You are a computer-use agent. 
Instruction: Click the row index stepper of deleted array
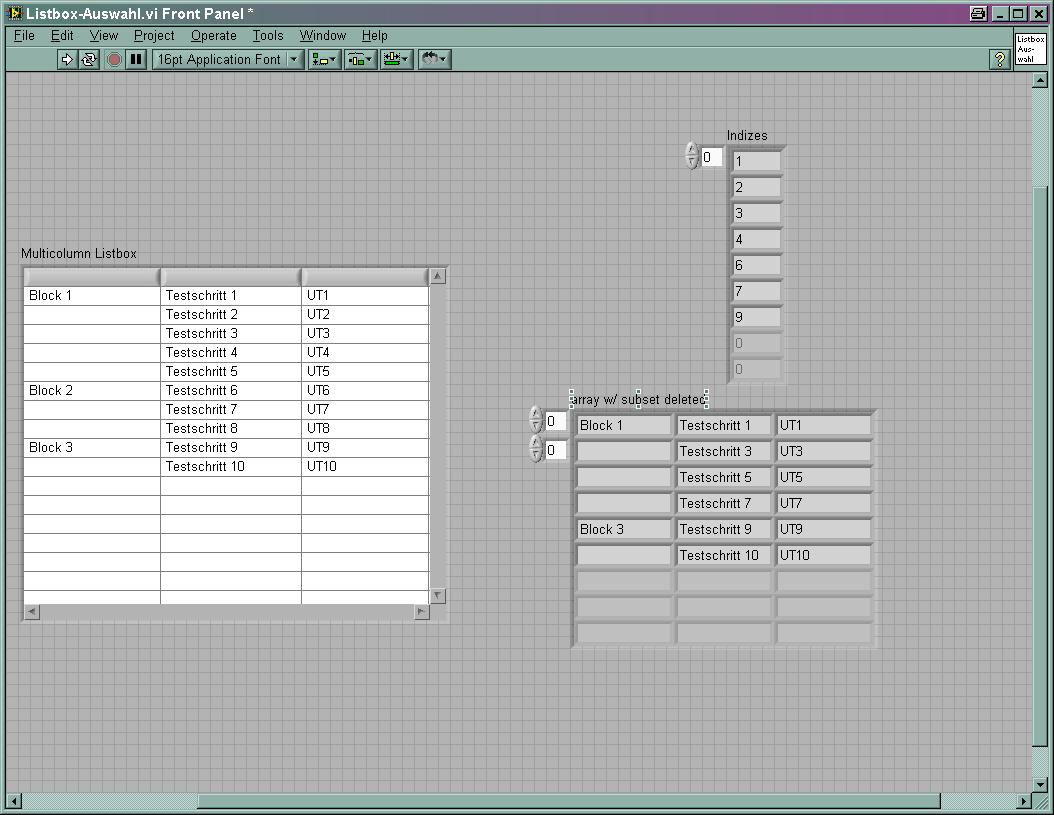pyautogui.click(x=536, y=420)
